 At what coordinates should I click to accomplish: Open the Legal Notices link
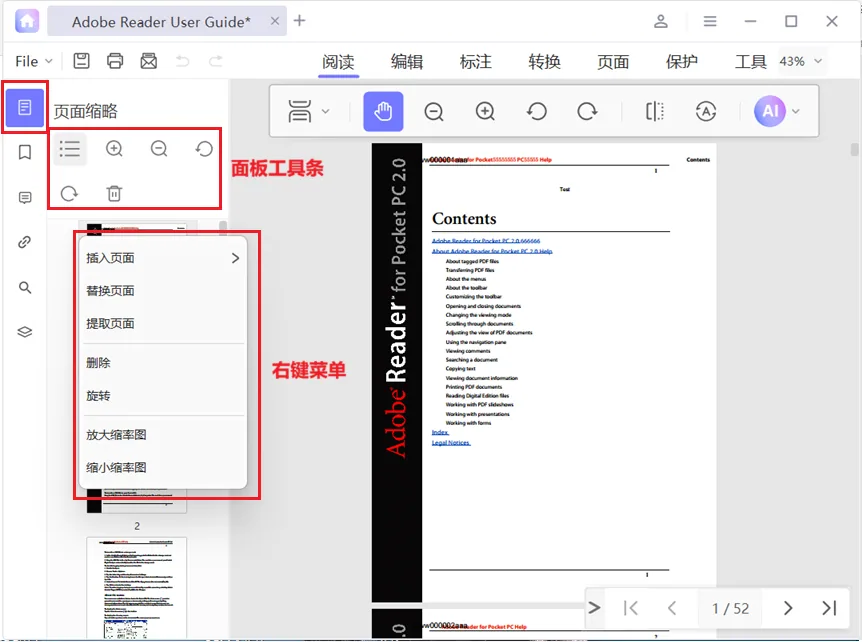451,442
